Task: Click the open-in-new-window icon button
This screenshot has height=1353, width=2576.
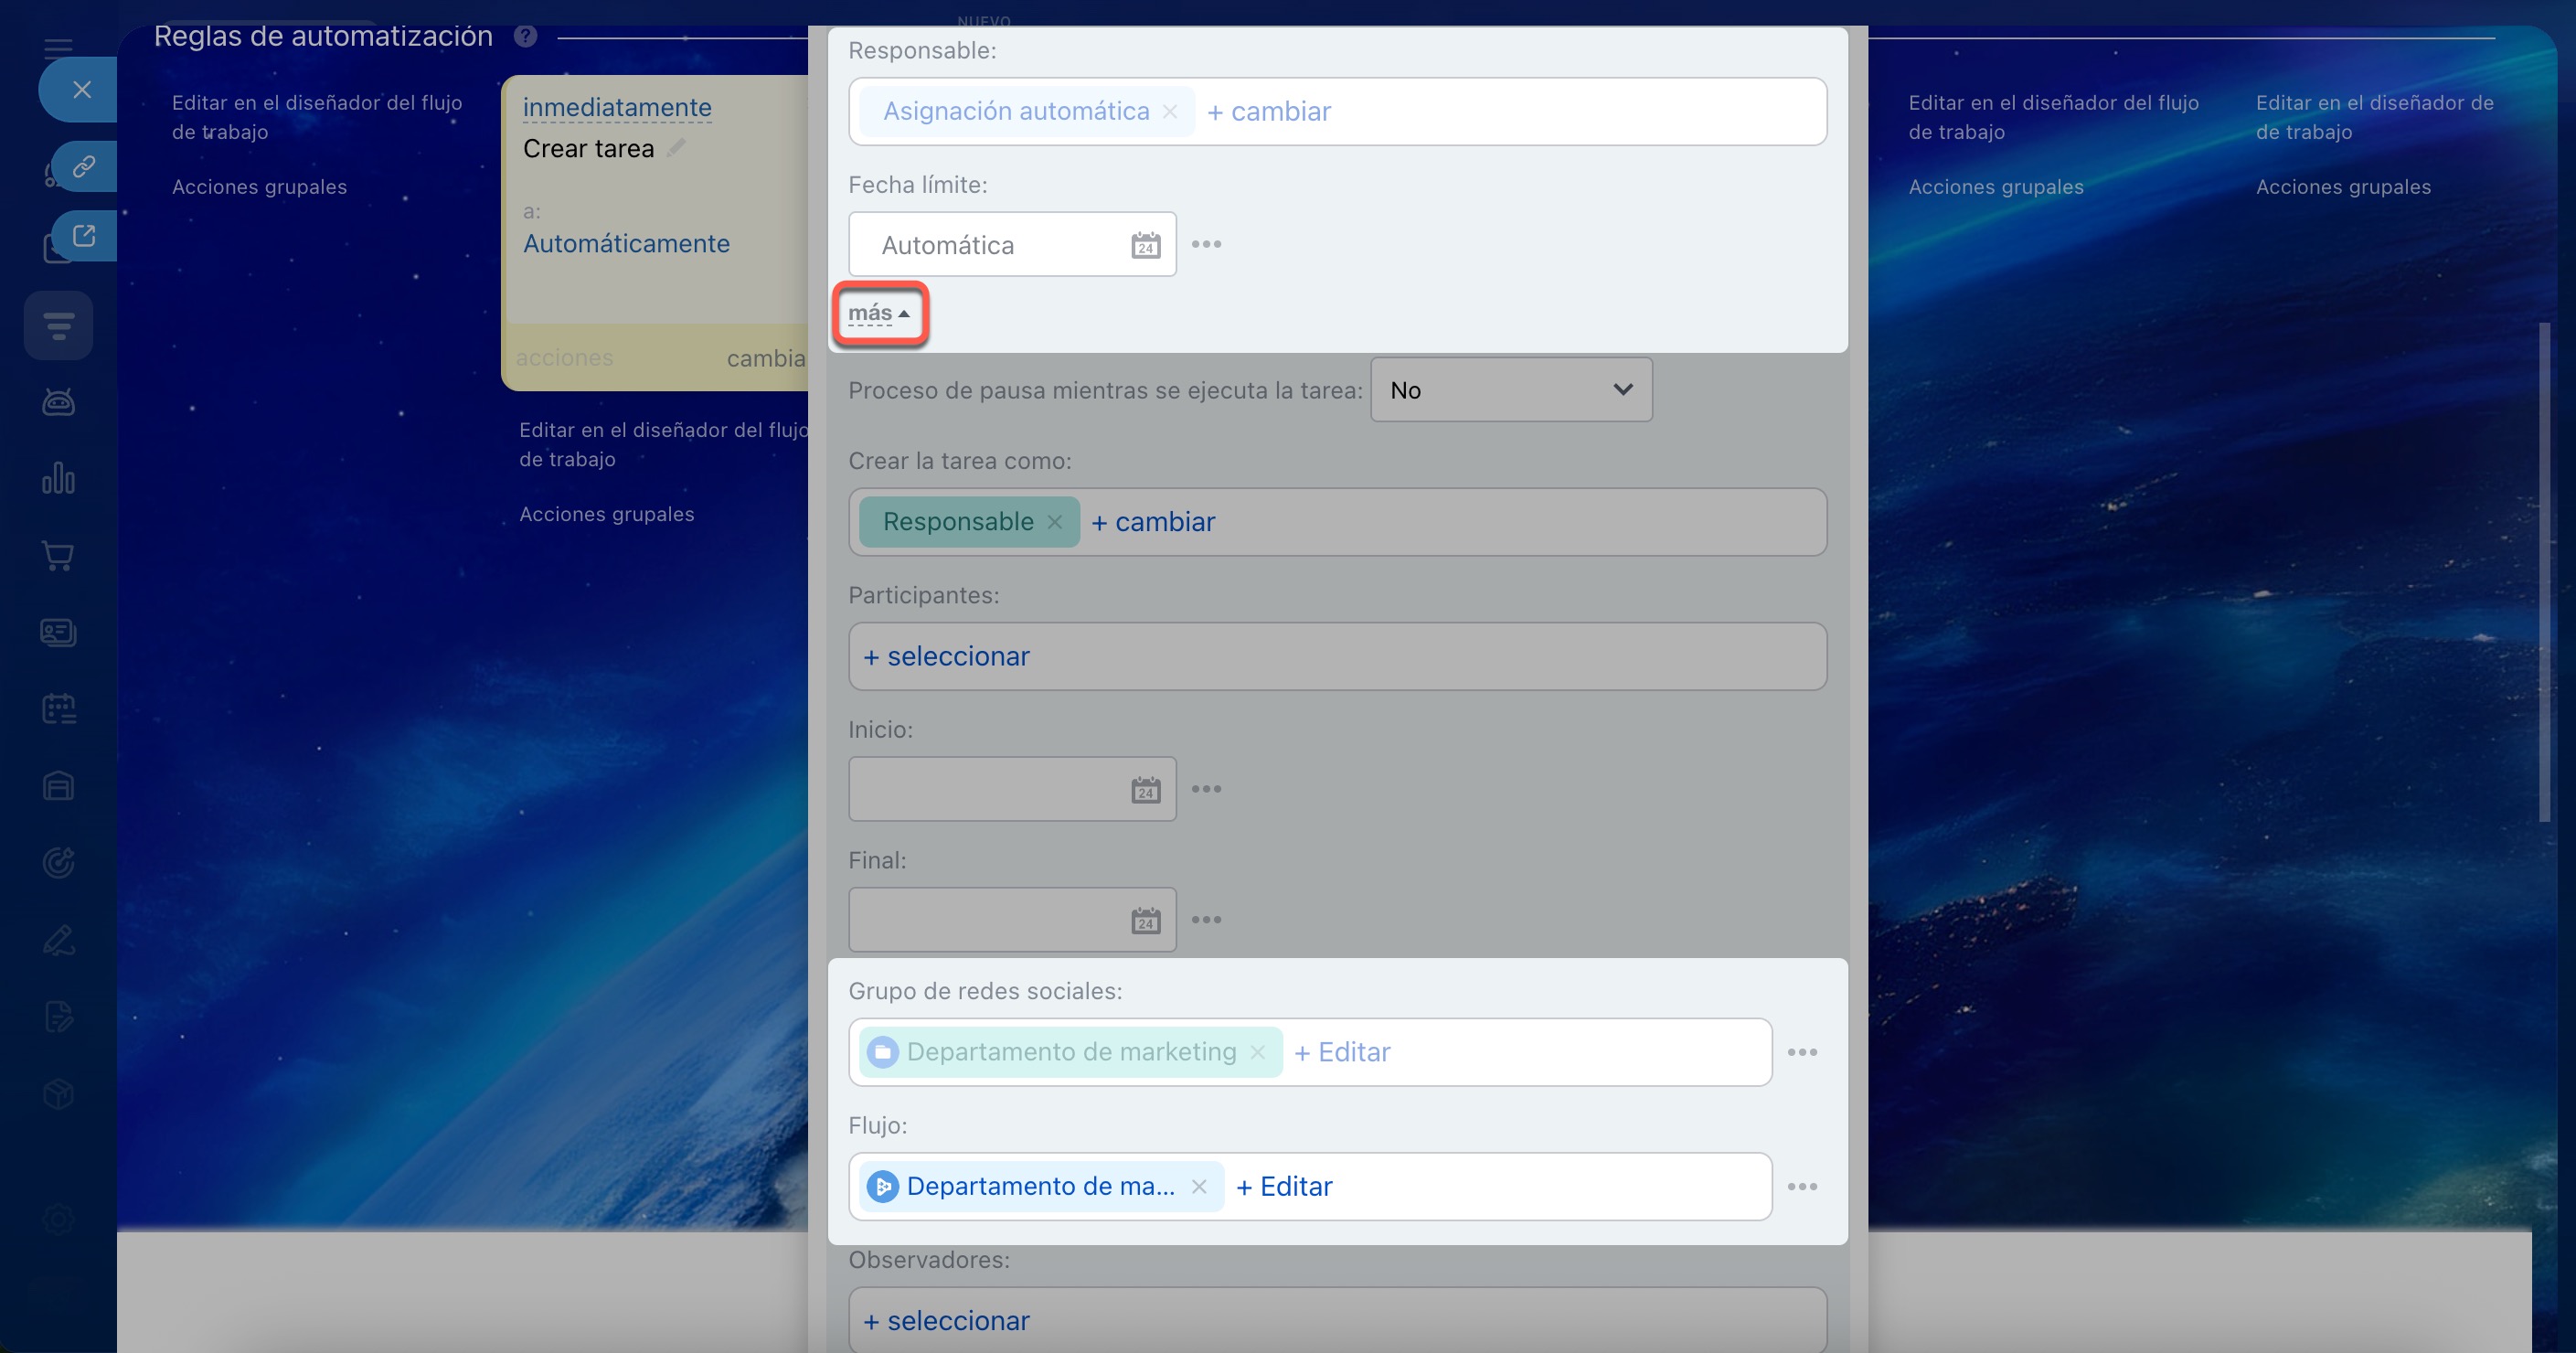Action: point(84,236)
